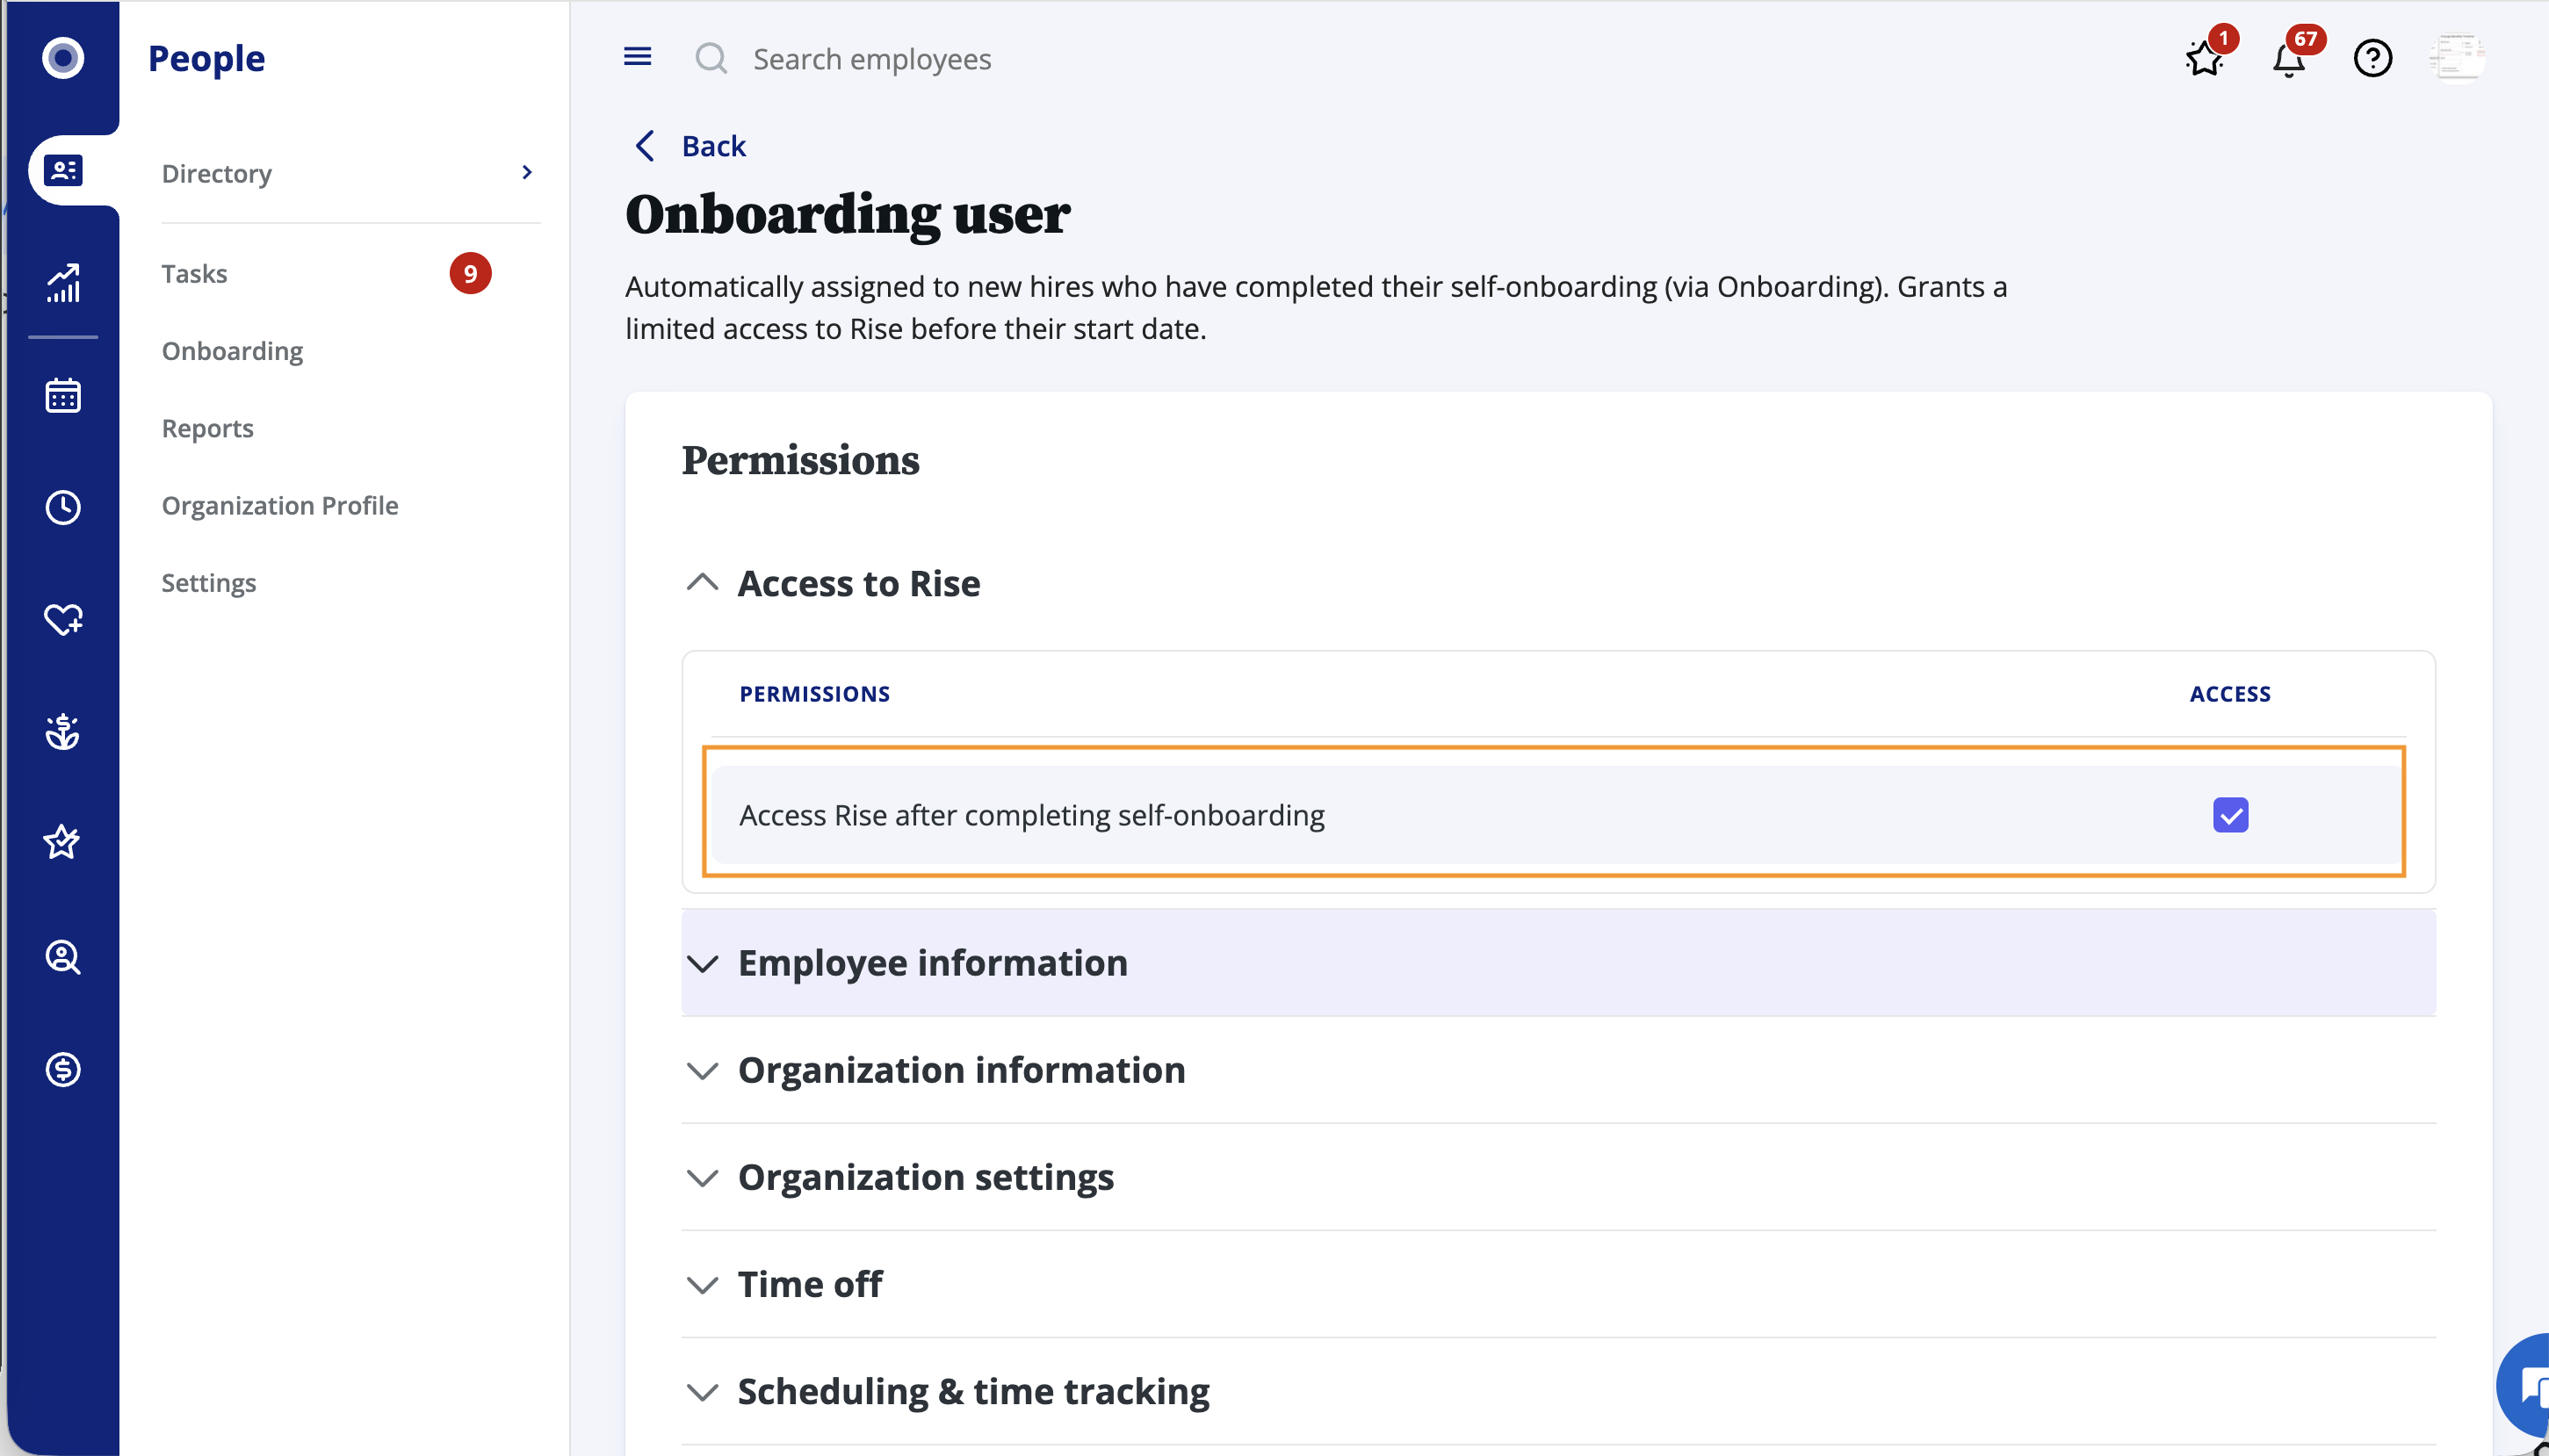Open the Tasks menu item
The image size is (2549, 1456).
195,273
